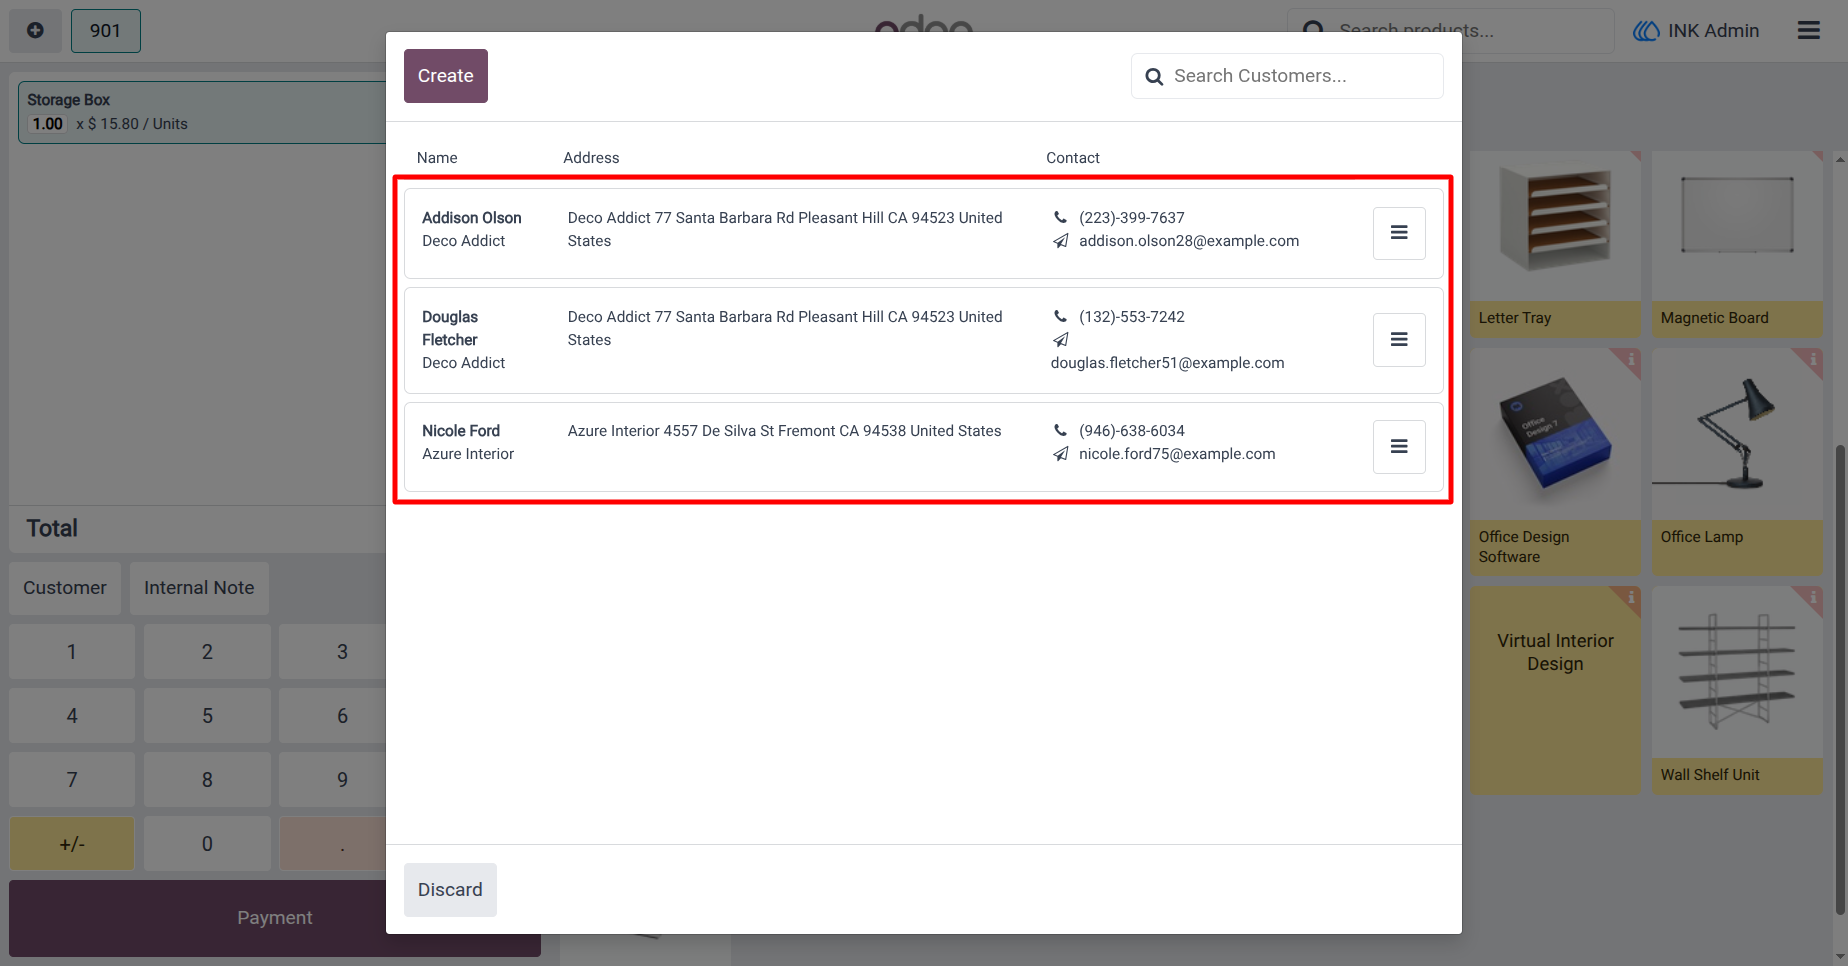Click the douglas.fletcher51@example.com email
Screen dimensions: 1848x966
click(x=1167, y=363)
